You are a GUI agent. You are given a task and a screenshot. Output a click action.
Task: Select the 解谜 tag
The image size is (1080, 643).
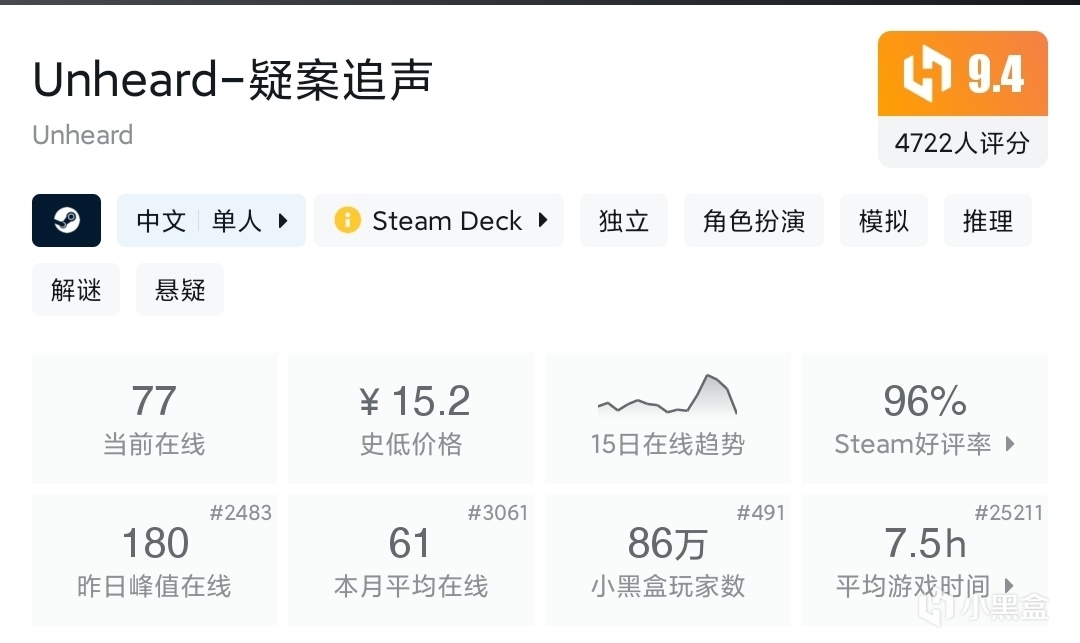point(76,290)
